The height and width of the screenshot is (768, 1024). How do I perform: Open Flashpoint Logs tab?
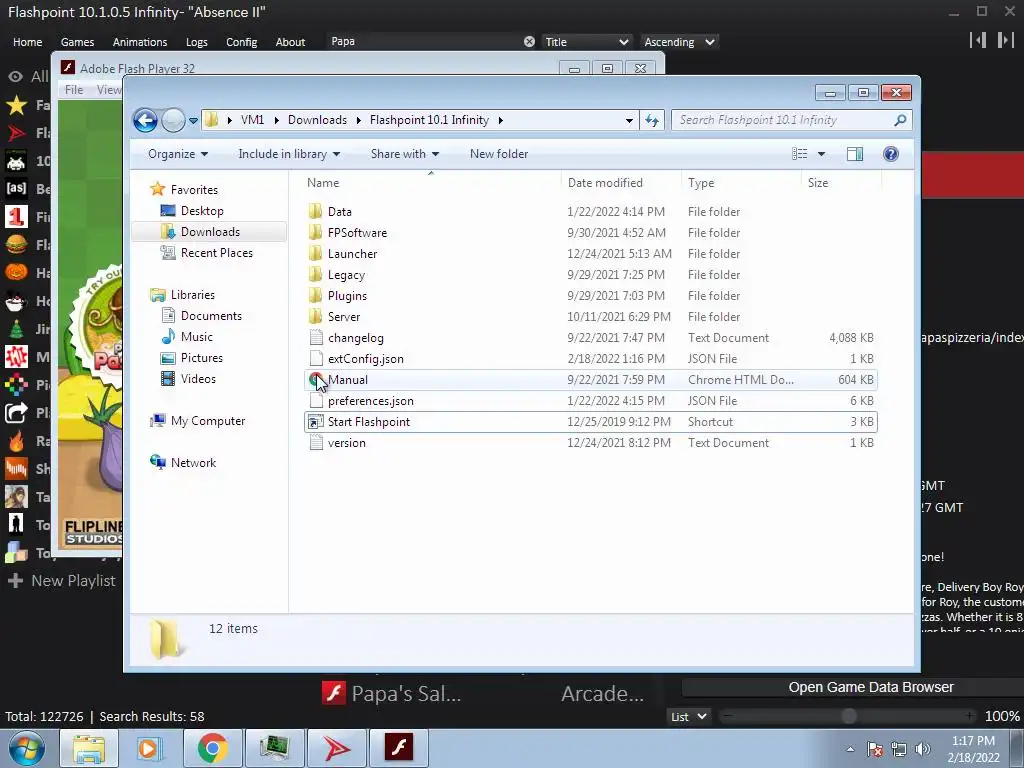point(197,42)
